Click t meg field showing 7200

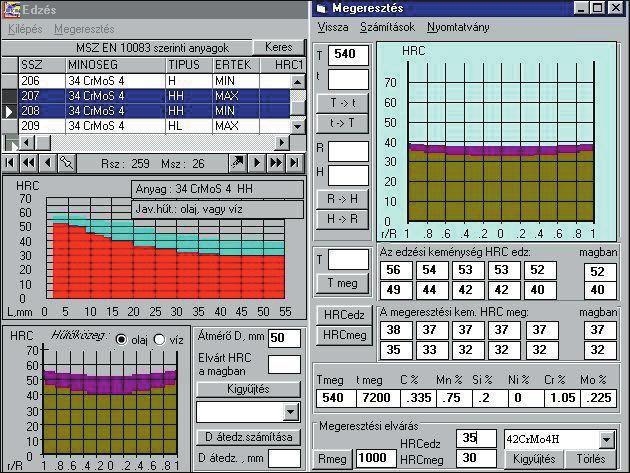pos(378,398)
